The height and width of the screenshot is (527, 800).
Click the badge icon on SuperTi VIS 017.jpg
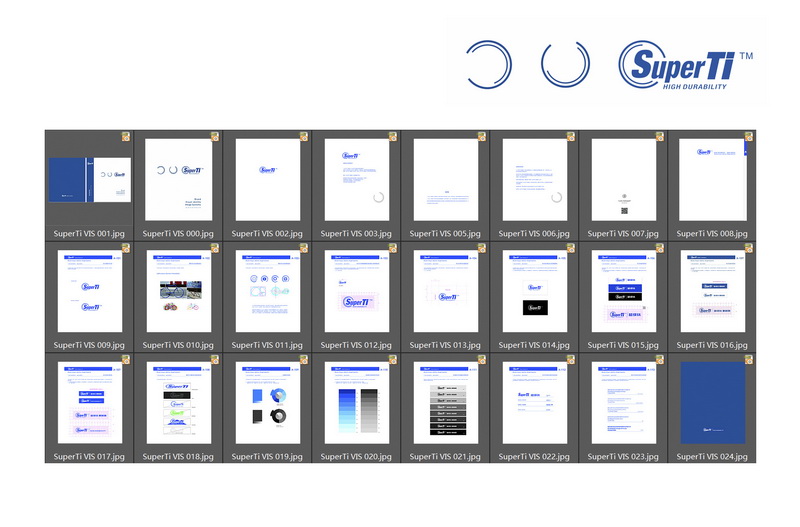(x=126, y=360)
